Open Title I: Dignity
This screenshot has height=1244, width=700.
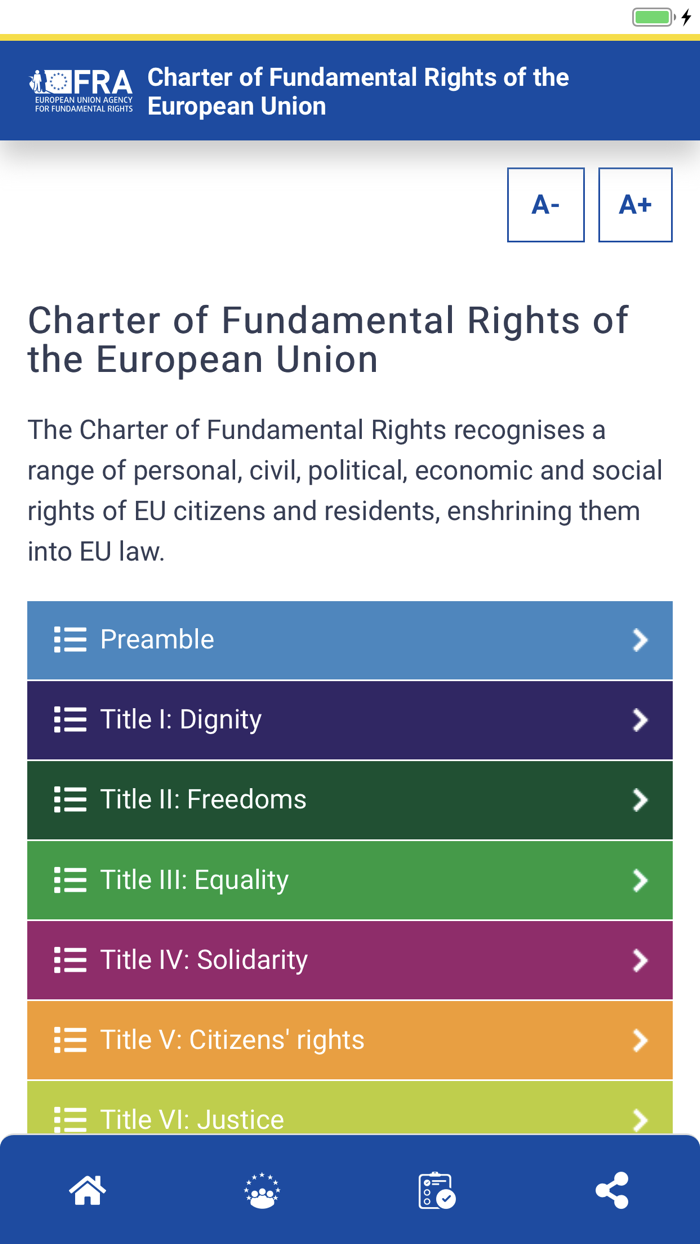pyautogui.click(x=349, y=719)
